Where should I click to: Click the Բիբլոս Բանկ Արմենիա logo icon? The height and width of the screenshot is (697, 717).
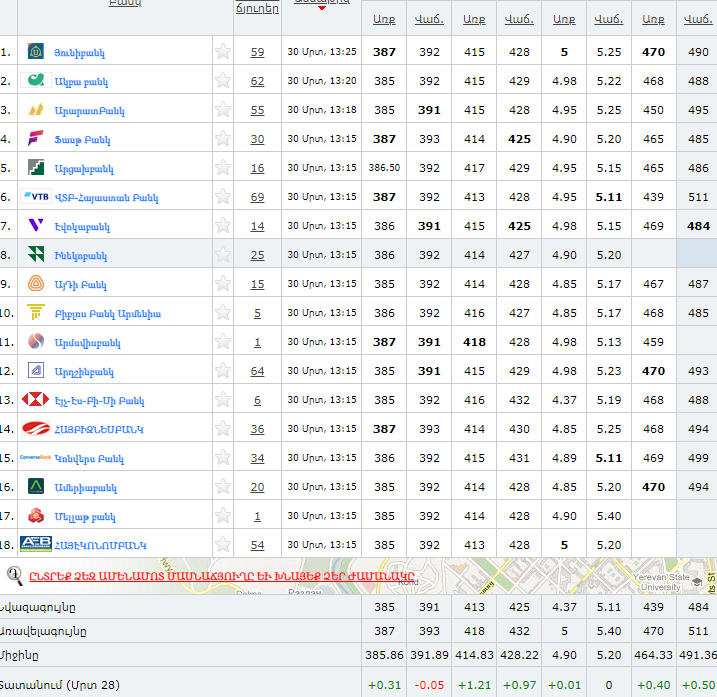pyautogui.click(x=36, y=312)
